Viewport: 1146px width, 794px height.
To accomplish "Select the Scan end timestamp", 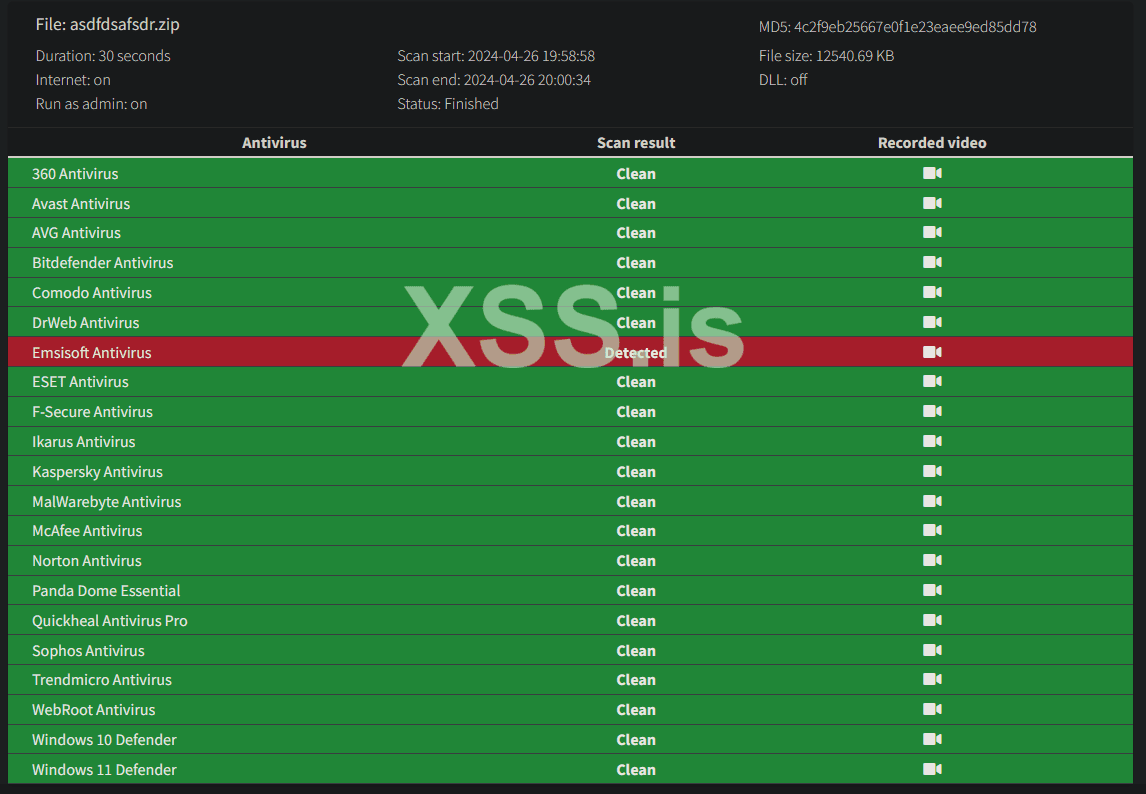I will click(x=527, y=80).
